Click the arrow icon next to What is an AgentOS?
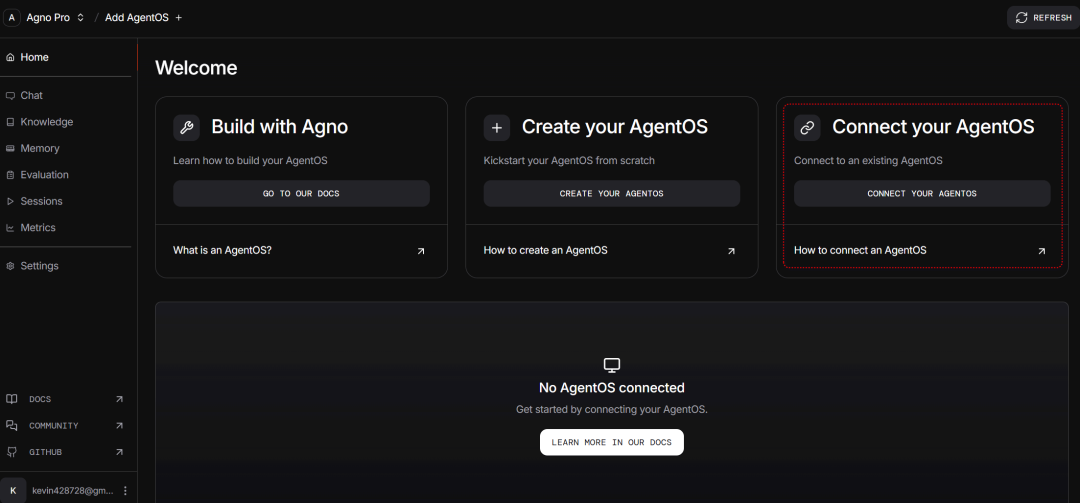 coord(421,251)
